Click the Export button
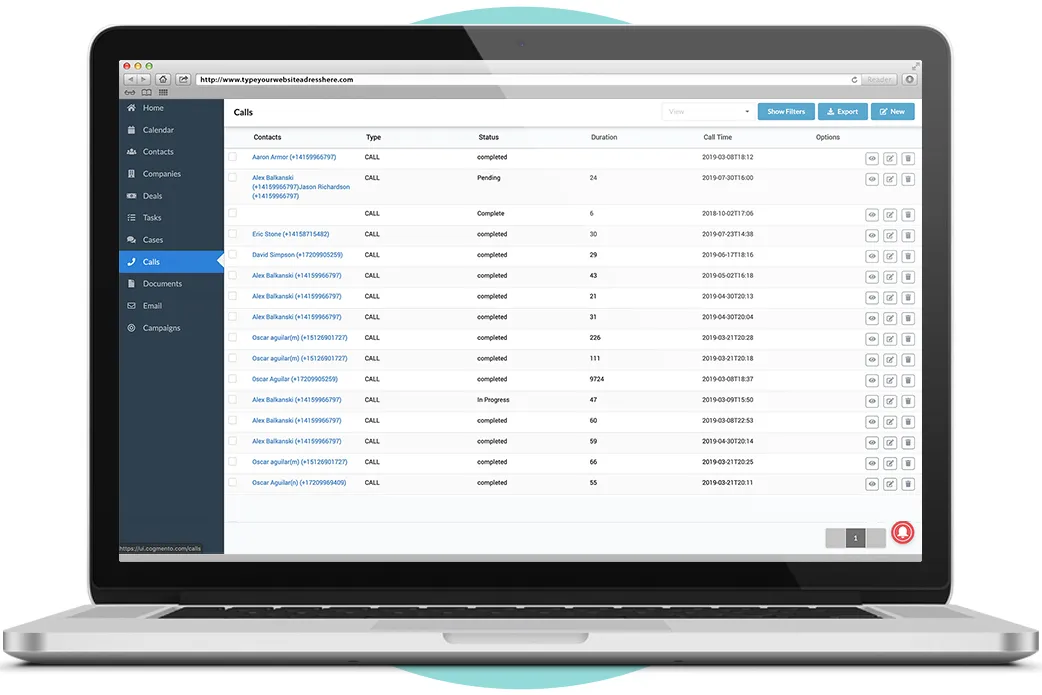1042x695 pixels. point(843,112)
